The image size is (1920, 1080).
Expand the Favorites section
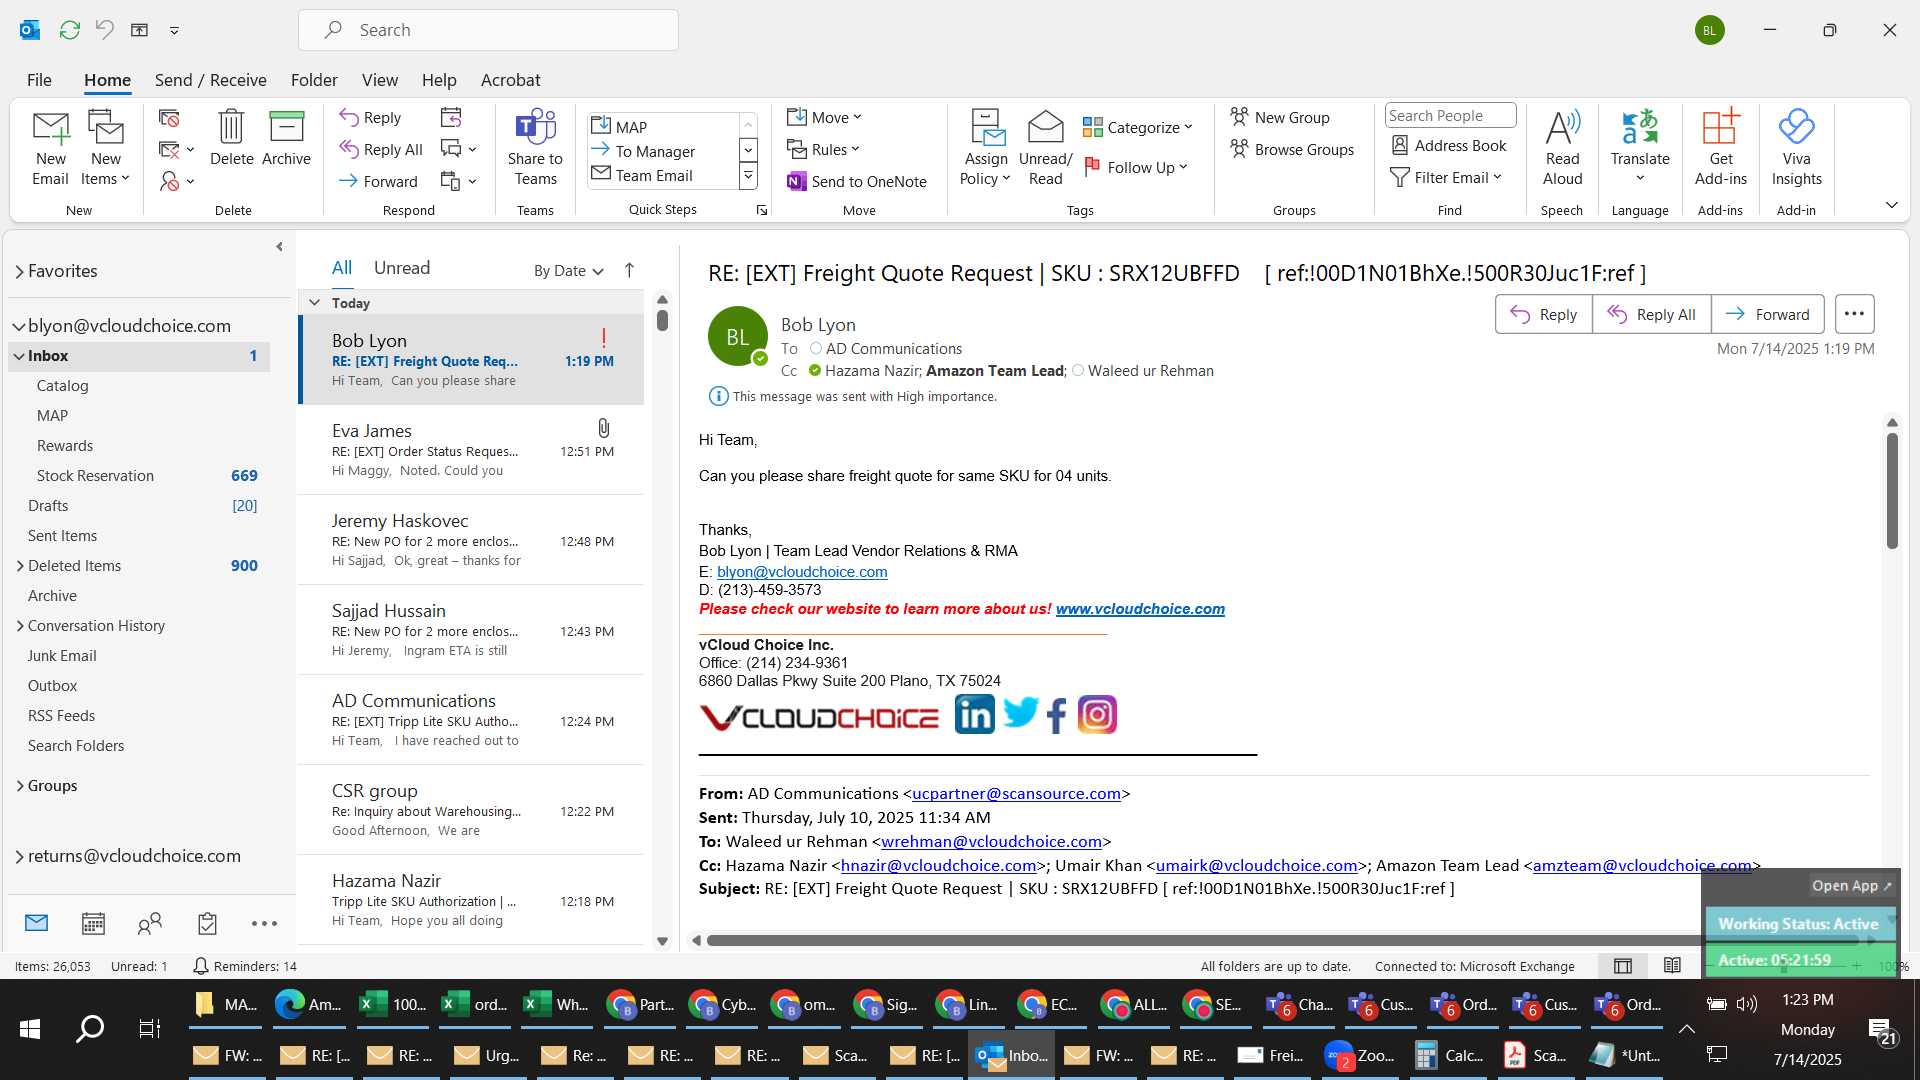click(x=19, y=271)
